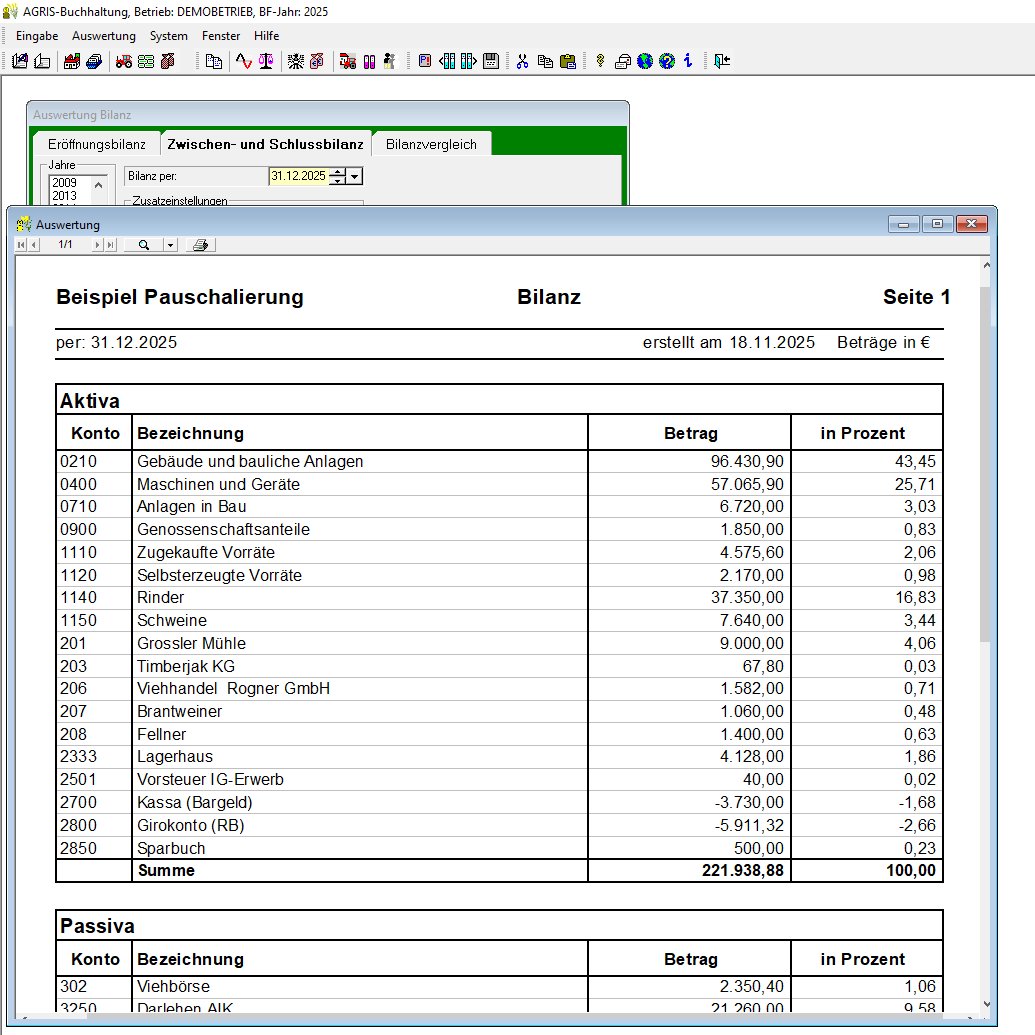This screenshot has width=1035, height=1035.
Task: Switch to the Bilanzvergleich tab
Action: pyautogui.click(x=431, y=144)
